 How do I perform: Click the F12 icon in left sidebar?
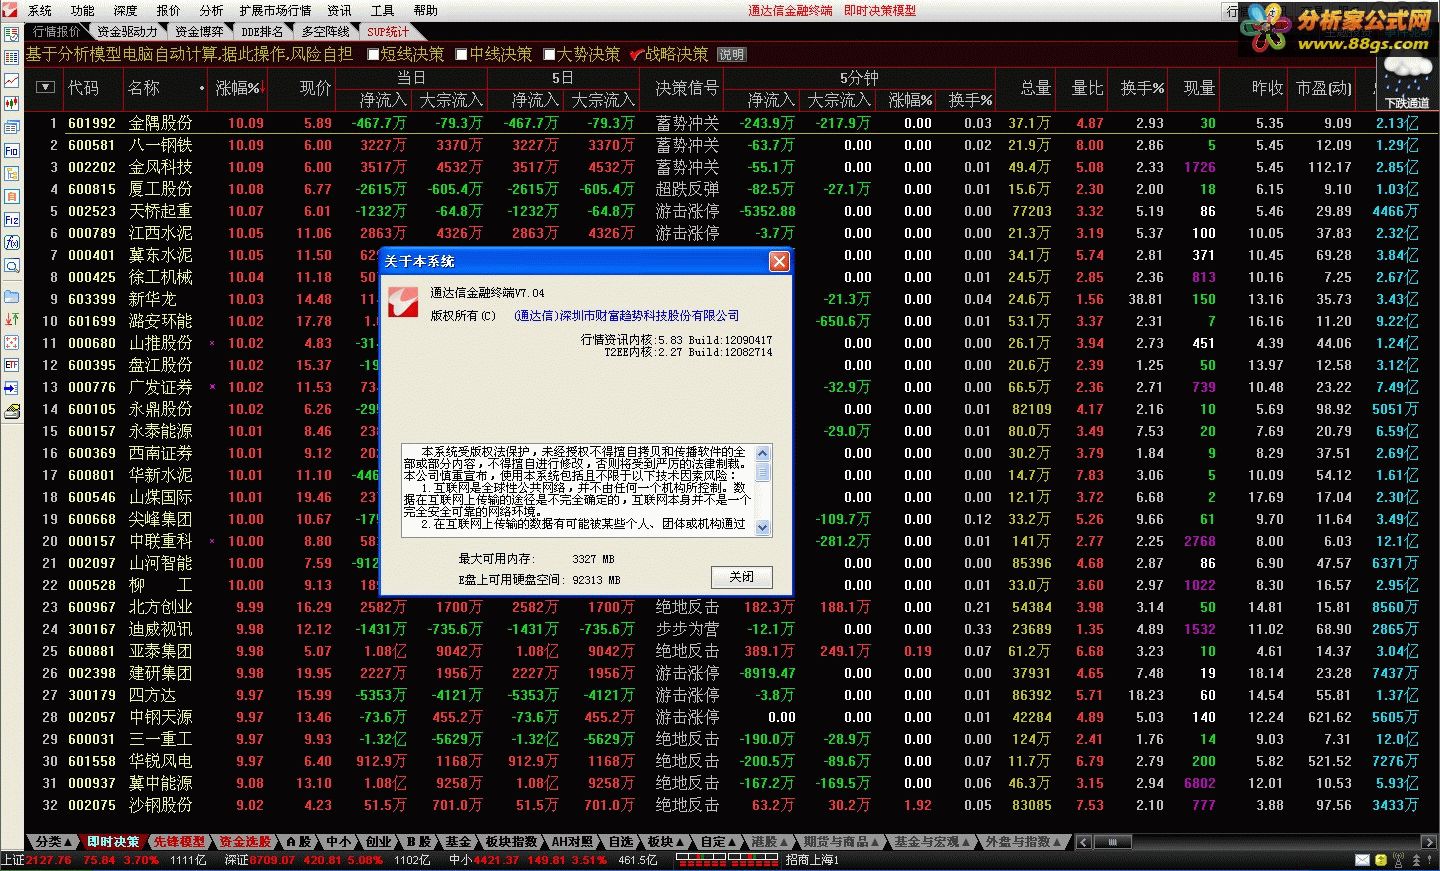coord(12,220)
